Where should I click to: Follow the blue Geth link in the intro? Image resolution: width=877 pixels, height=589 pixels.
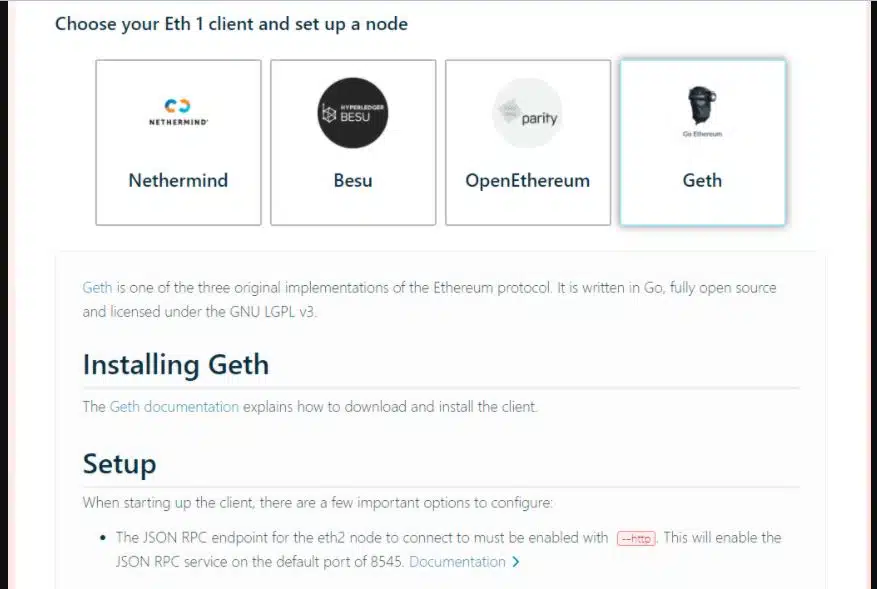[97, 288]
